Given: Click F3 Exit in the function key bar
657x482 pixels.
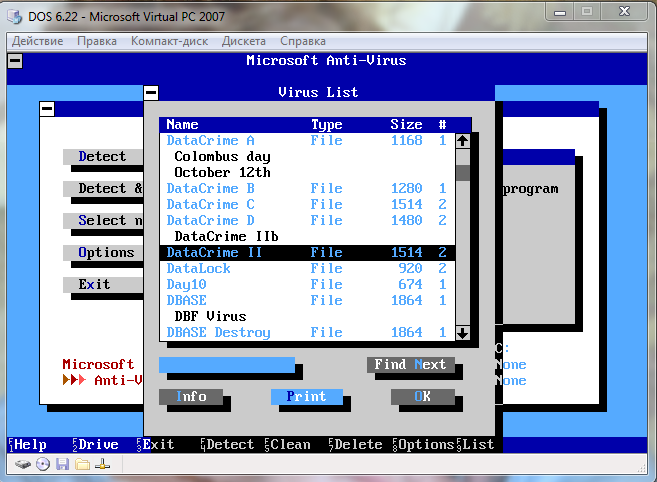Looking at the screenshot, I should tap(155, 445).
